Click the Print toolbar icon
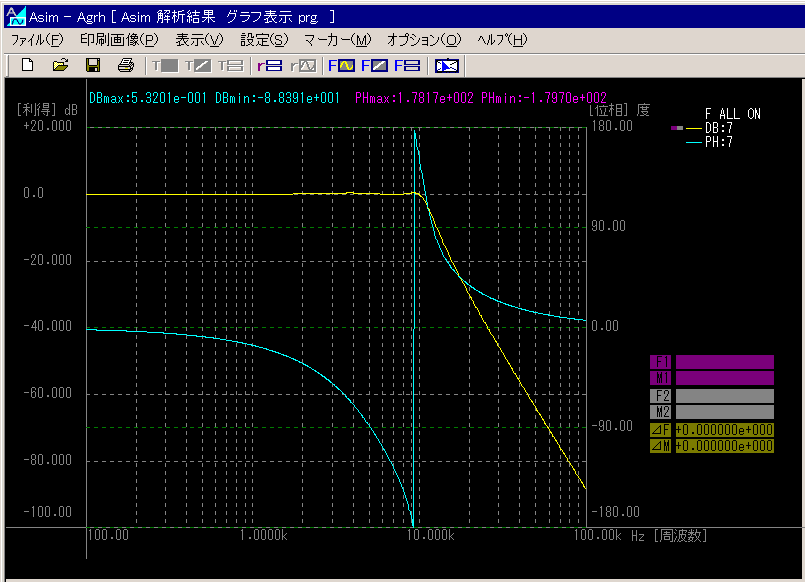The height and width of the screenshot is (582, 805). click(x=125, y=66)
